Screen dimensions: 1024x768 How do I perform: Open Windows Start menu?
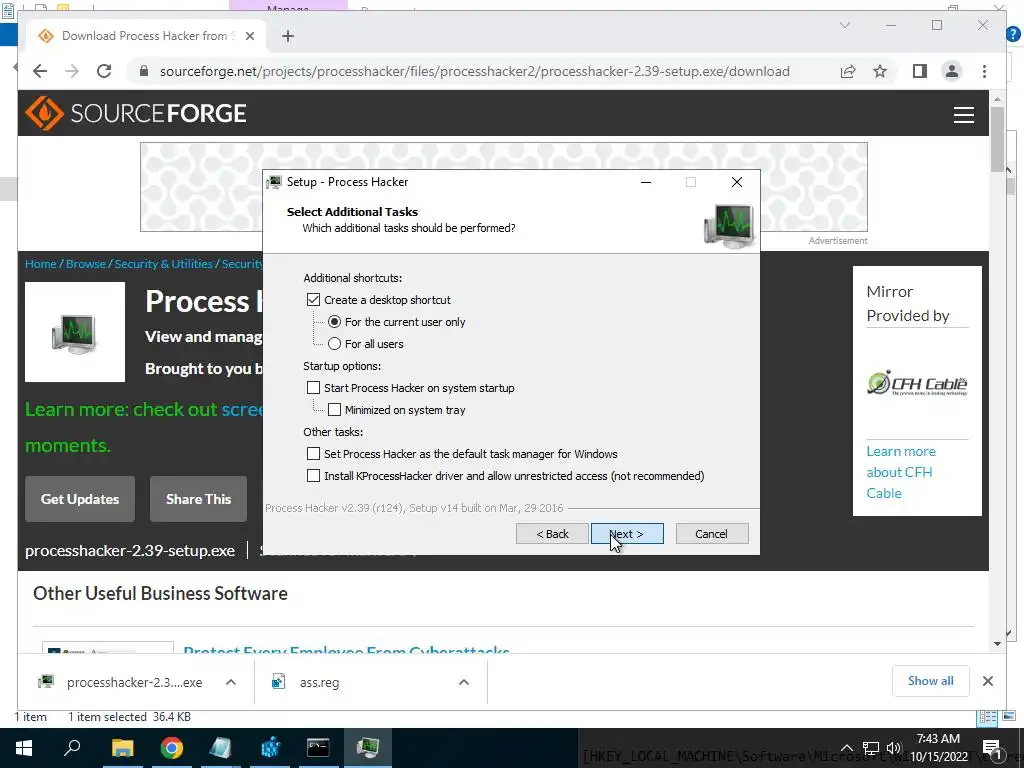pos(24,748)
